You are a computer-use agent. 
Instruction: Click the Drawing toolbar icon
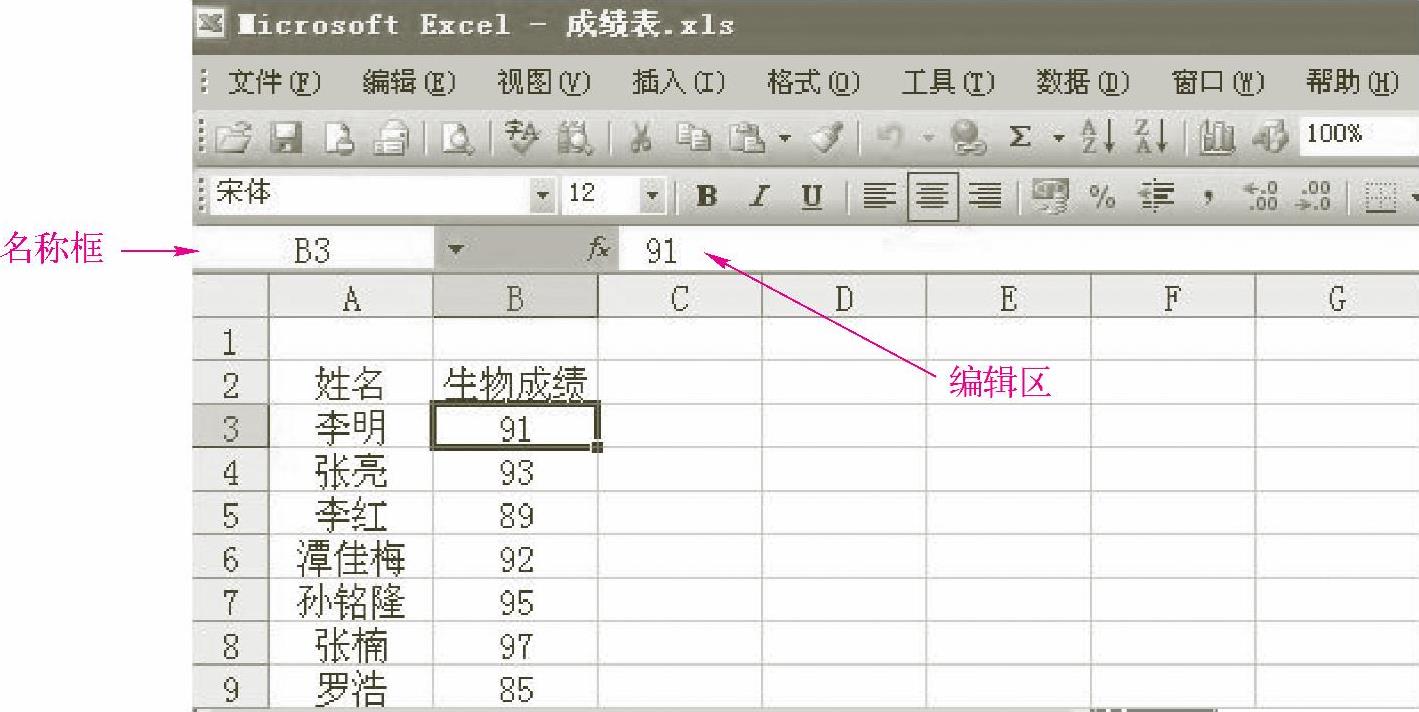click(1269, 136)
